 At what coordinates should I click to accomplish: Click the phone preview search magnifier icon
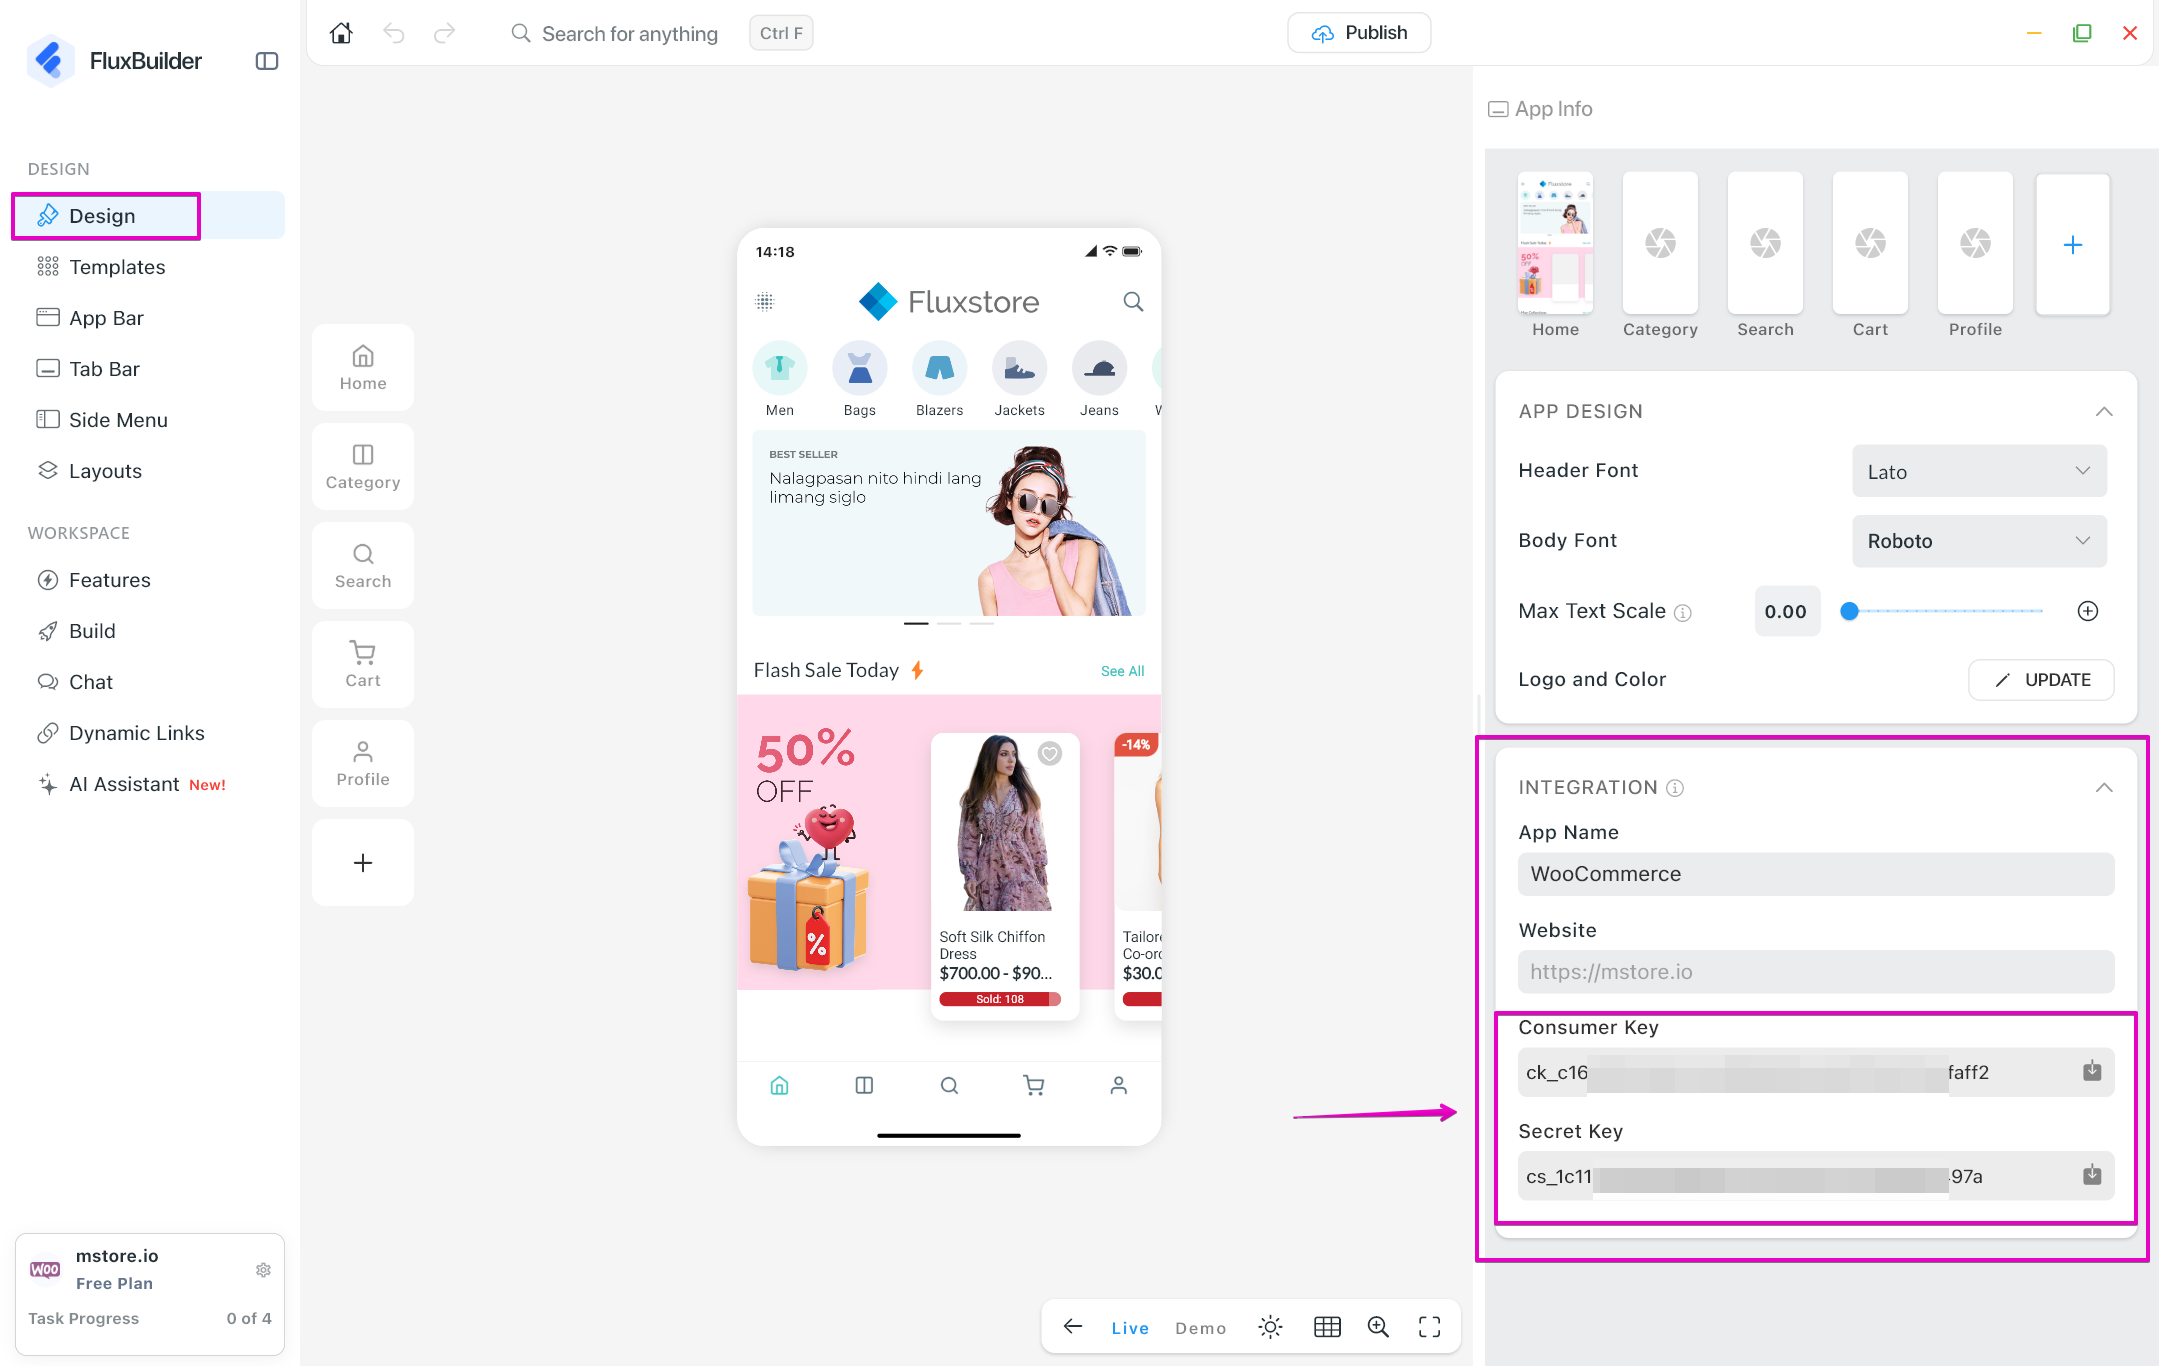coord(1133,301)
